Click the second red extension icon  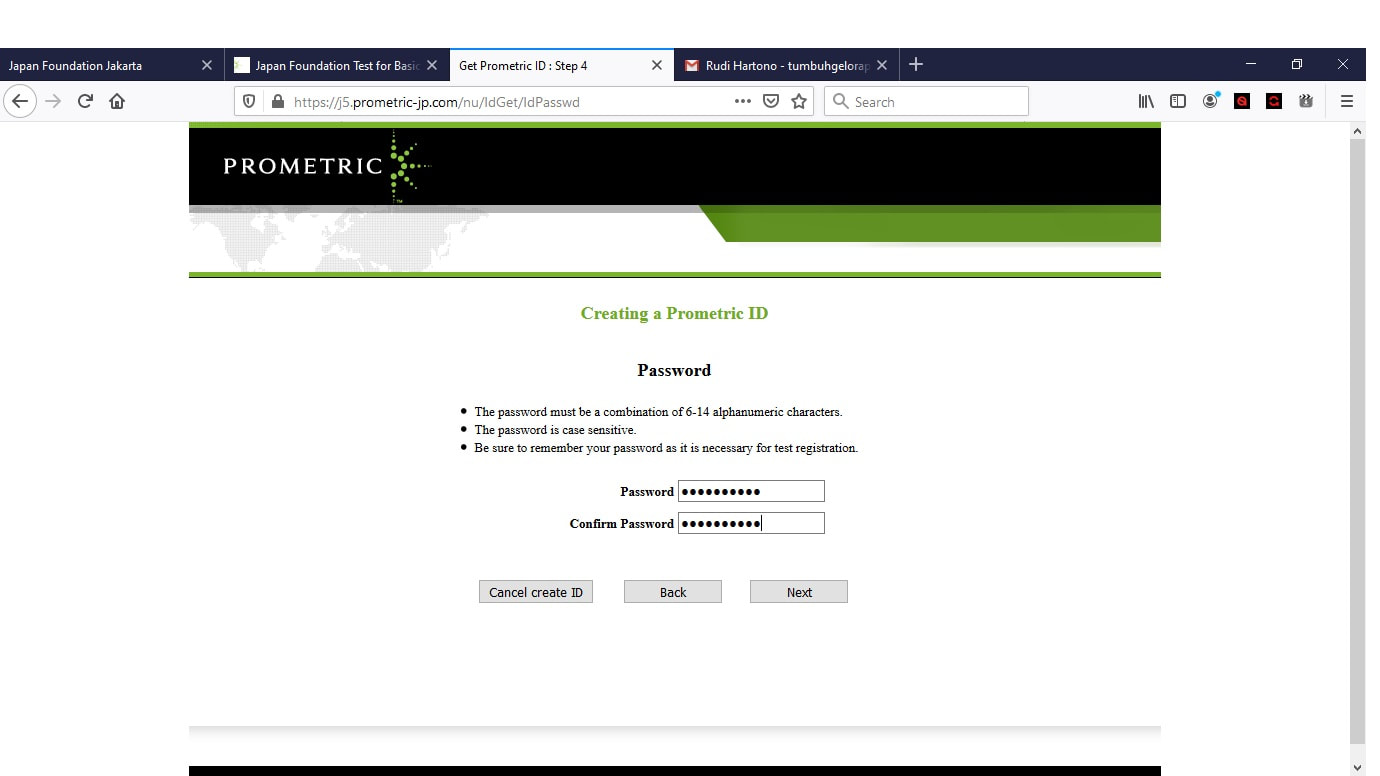point(1274,101)
